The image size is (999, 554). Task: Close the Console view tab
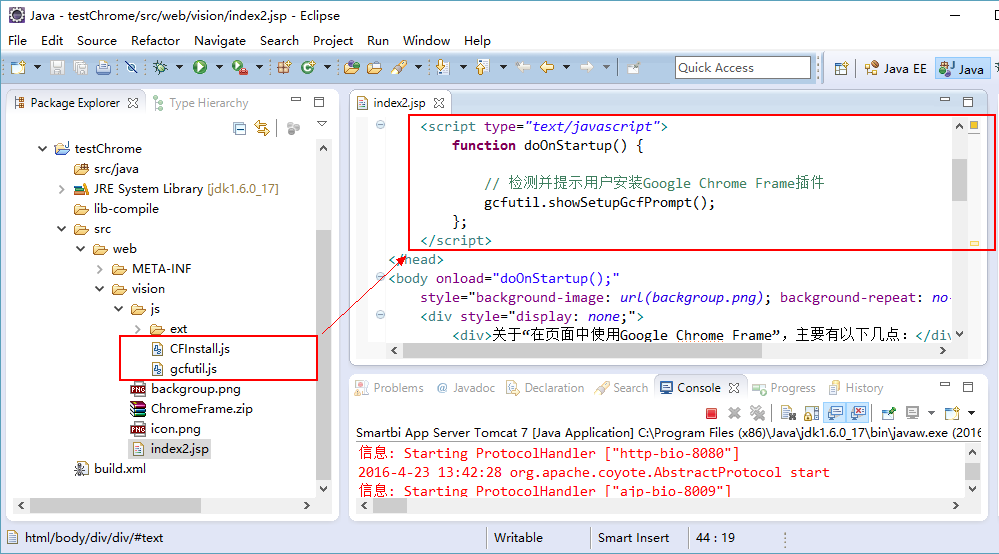[x=734, y=388]
